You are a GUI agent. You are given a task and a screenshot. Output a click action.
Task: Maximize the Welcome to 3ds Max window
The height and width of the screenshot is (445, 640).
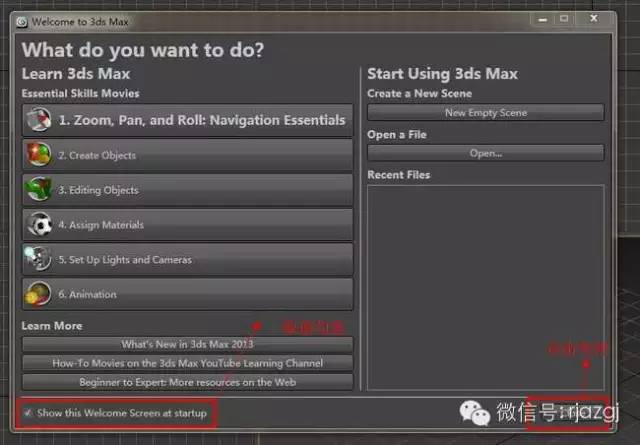tap(566, 19)
